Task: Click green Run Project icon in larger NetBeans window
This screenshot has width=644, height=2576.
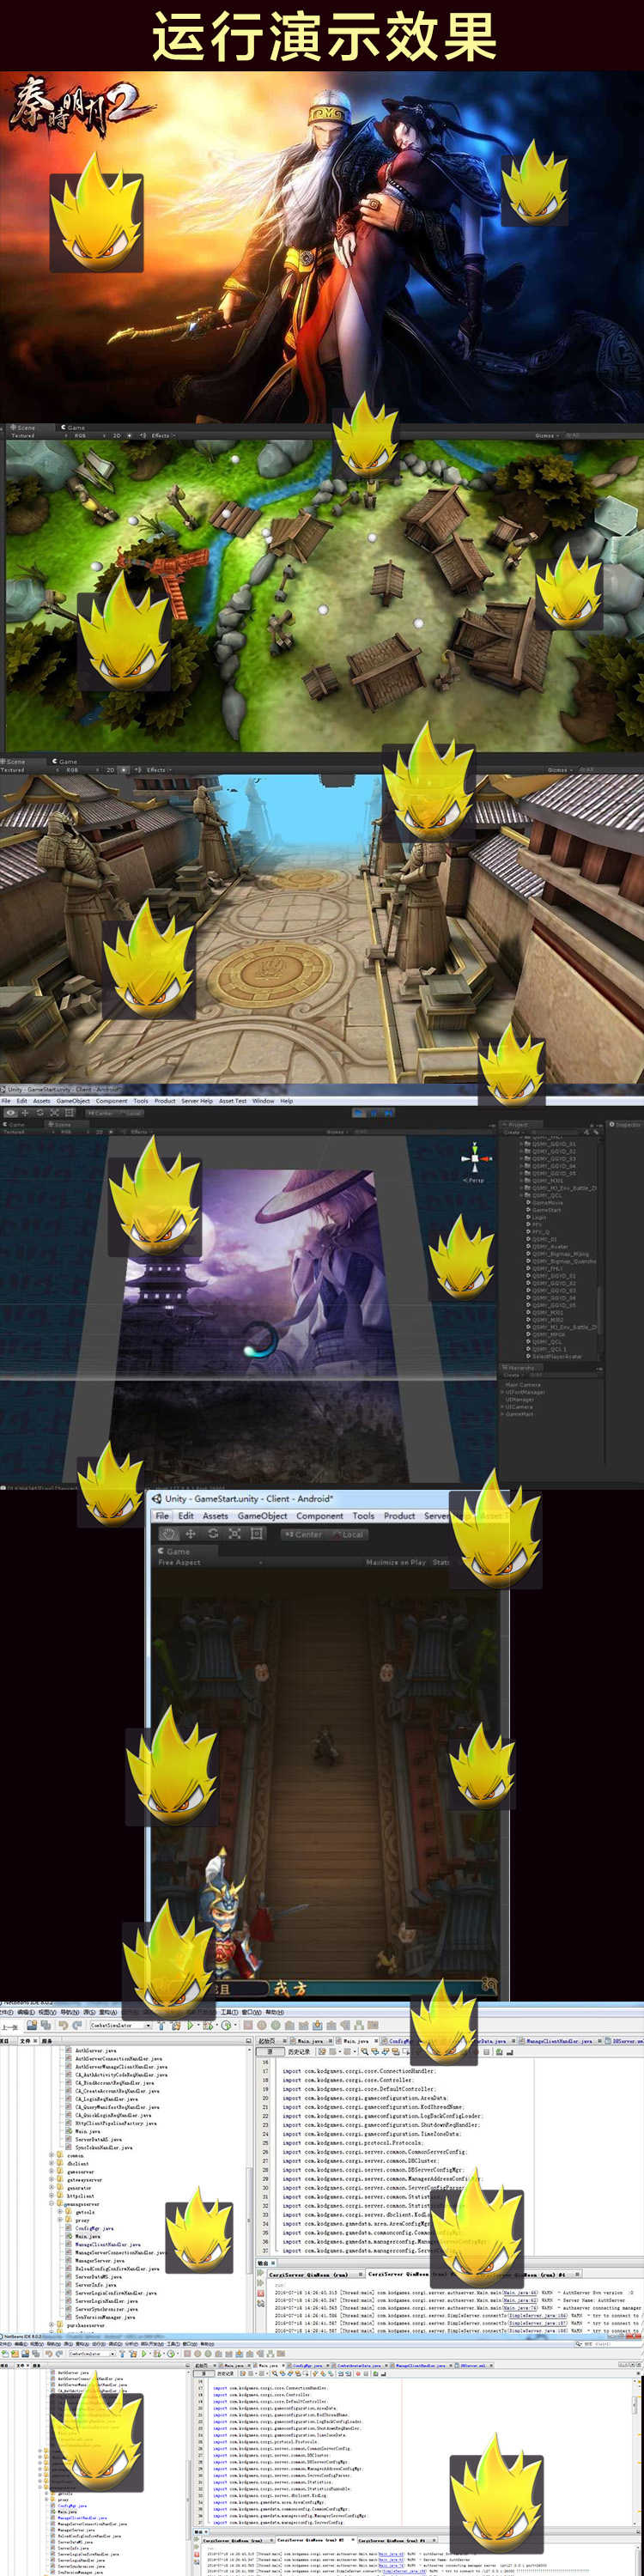Action: [191, 2025]
